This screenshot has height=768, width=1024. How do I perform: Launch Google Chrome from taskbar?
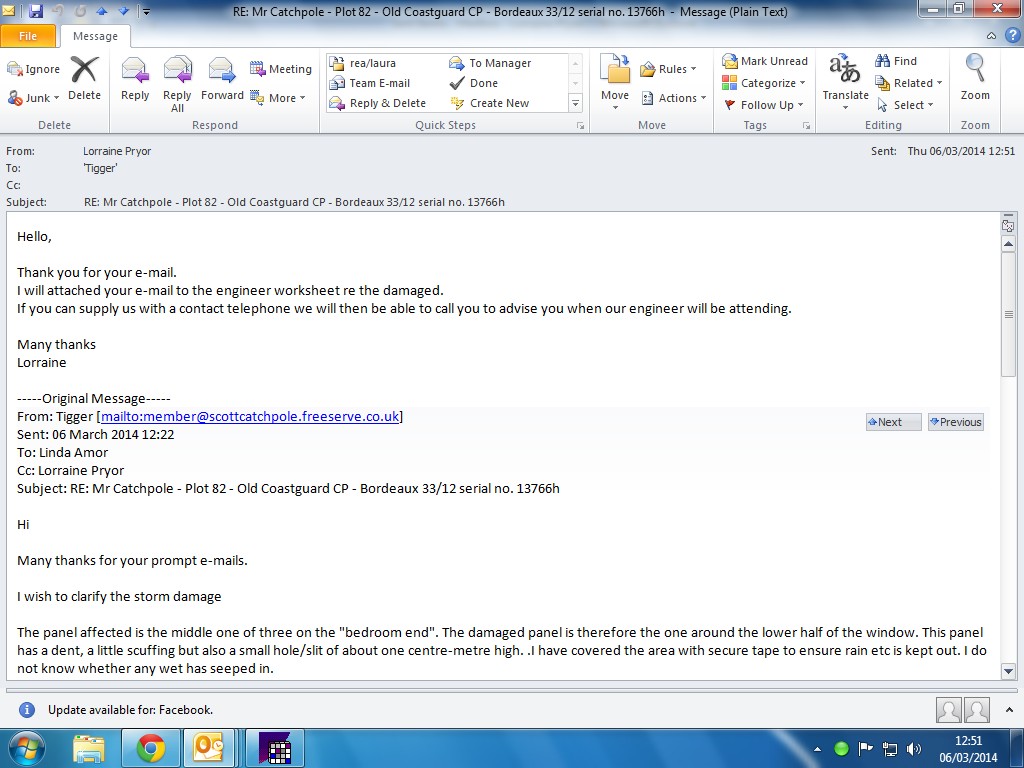(151, 749)
